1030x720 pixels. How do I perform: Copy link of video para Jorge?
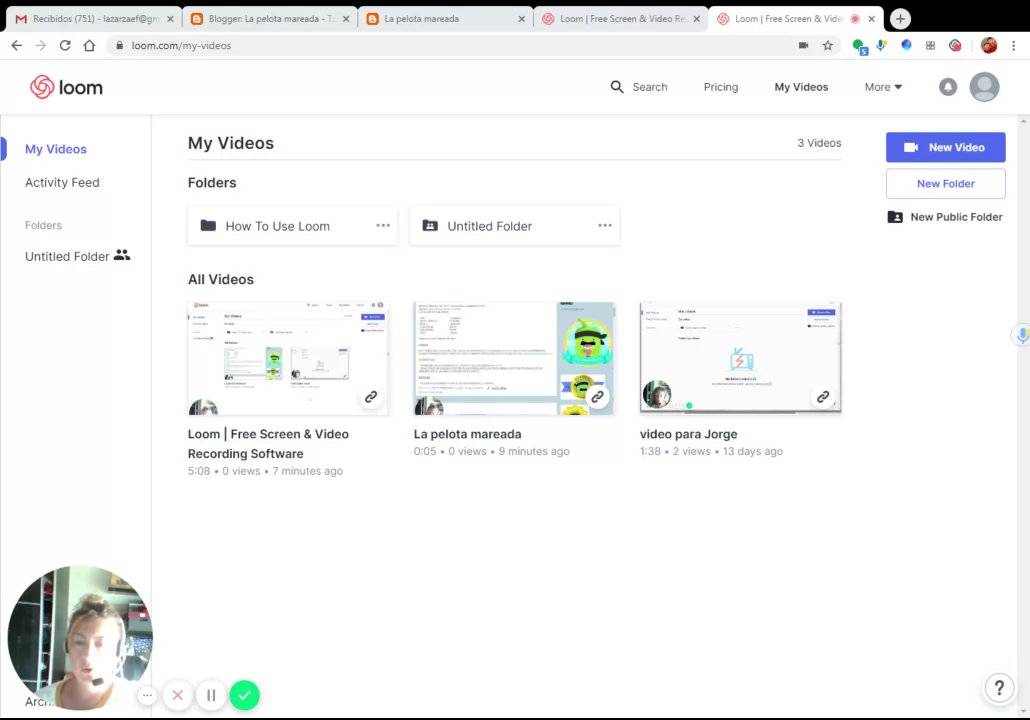pyautogui.click(x=823, y=397)
